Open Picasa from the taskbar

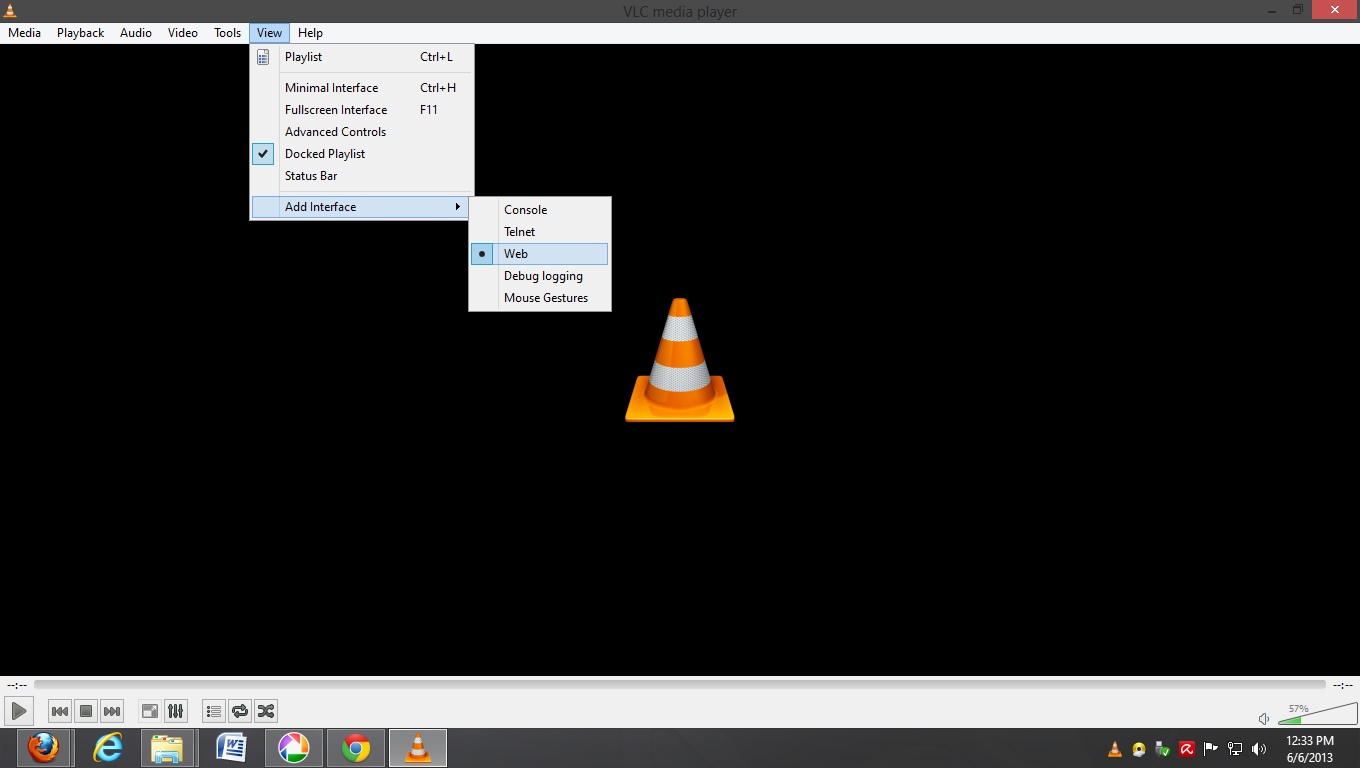(293, 748)
